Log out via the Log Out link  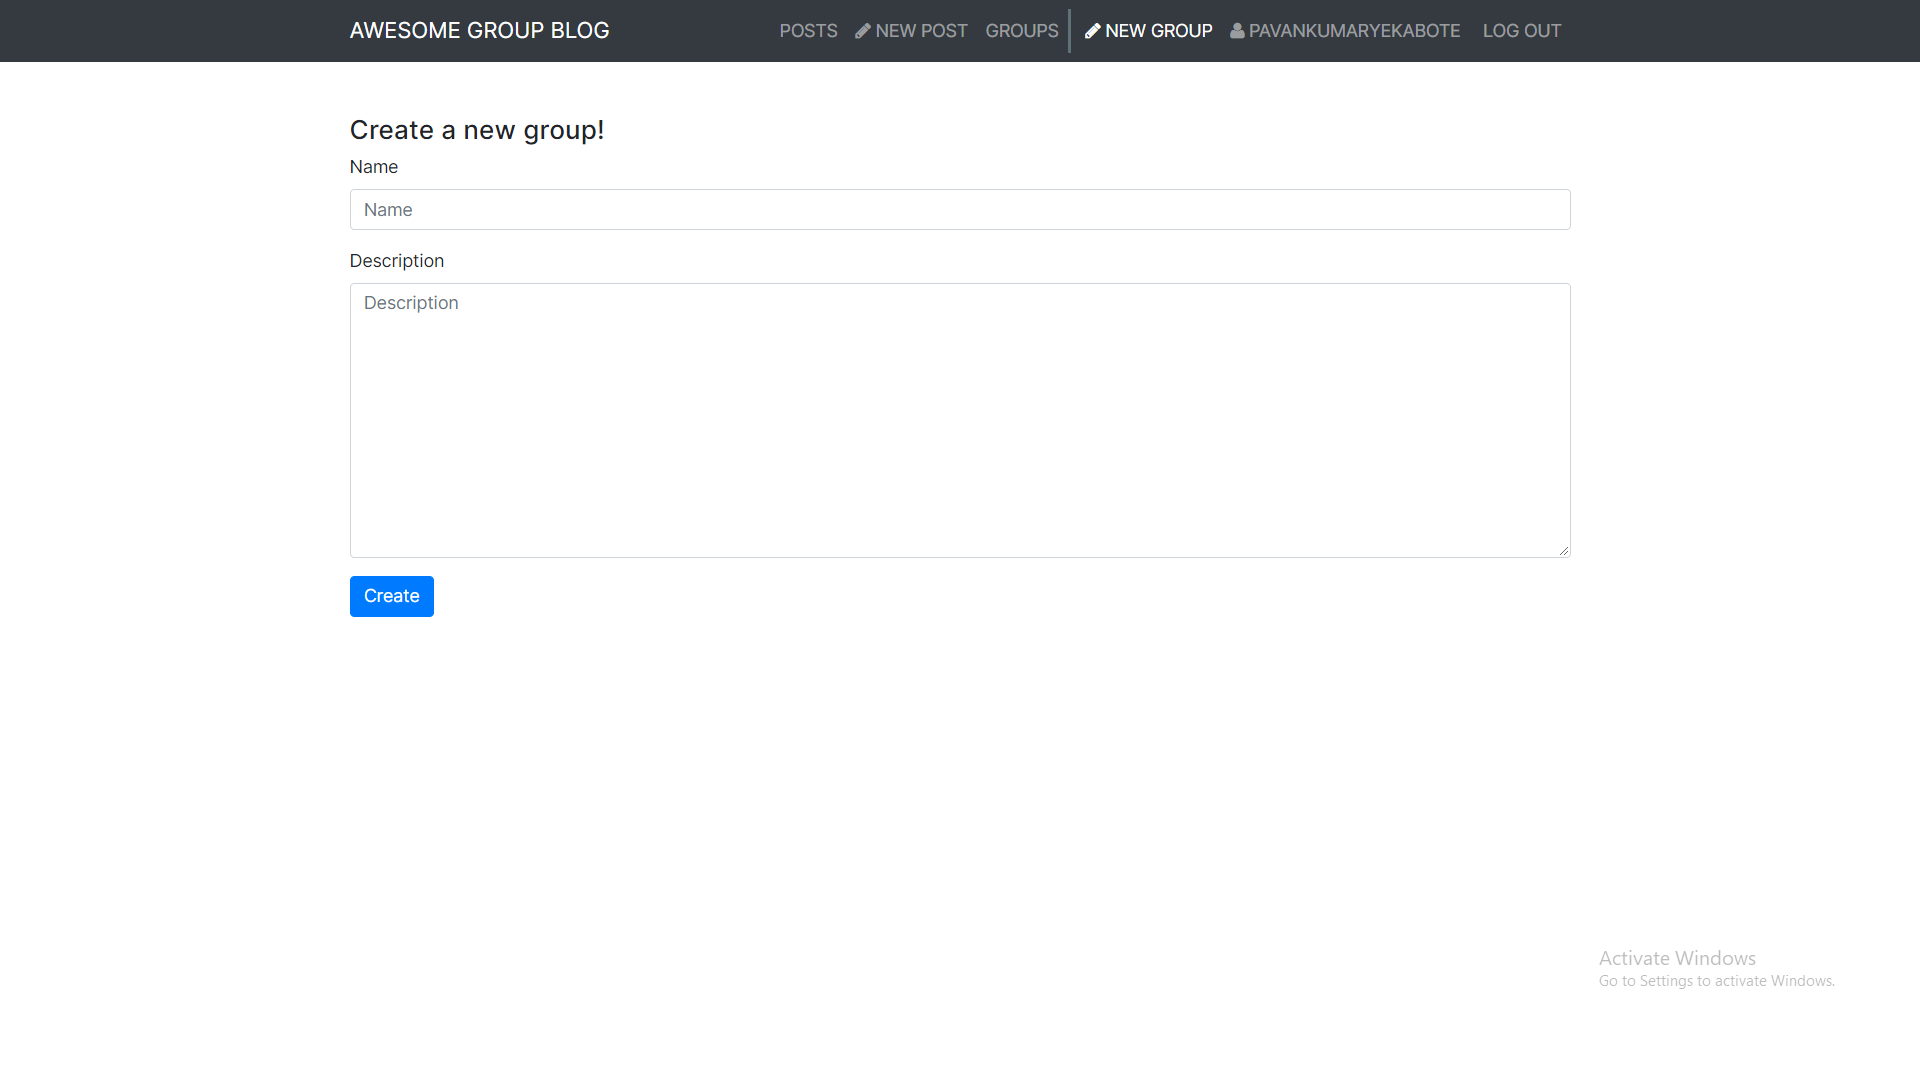pyautogui.click(x=1521, y=31)
